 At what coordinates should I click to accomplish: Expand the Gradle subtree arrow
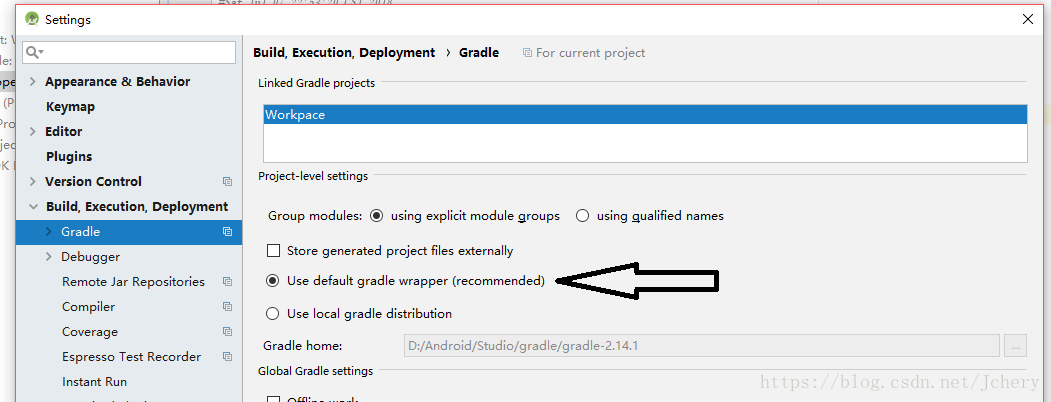[49, 232]
